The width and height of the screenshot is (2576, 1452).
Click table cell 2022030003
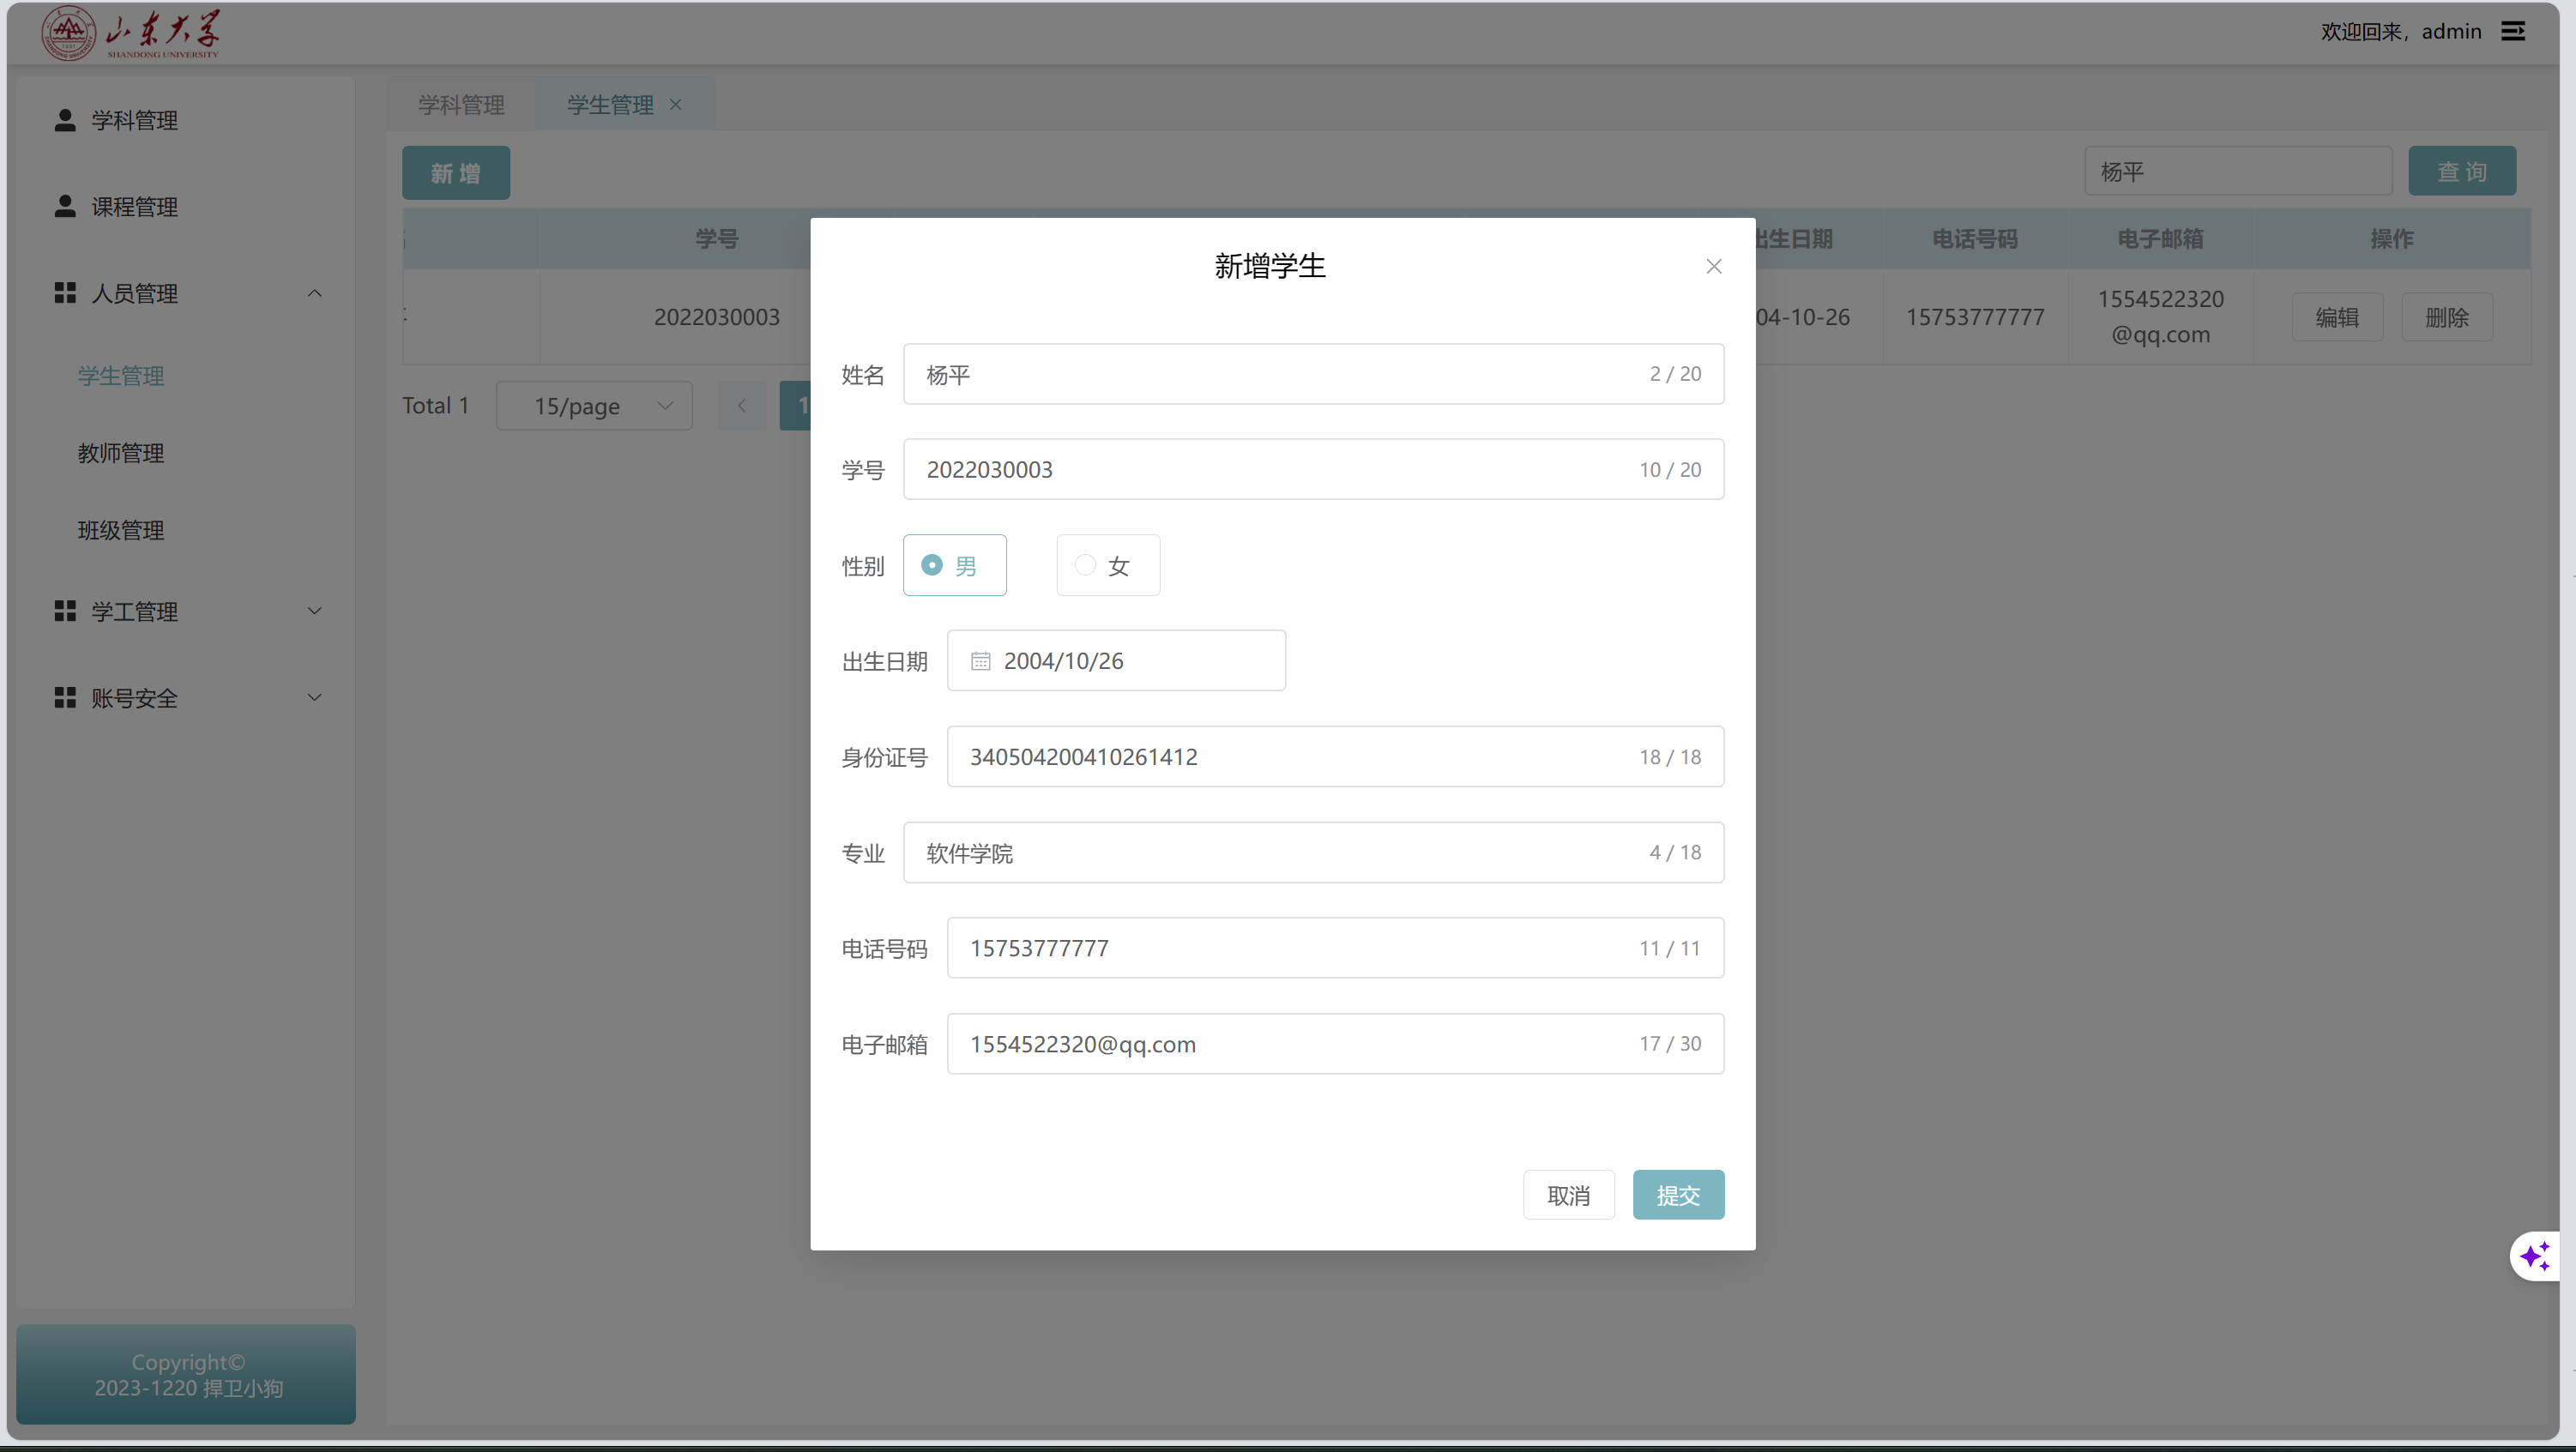[716, 317]
